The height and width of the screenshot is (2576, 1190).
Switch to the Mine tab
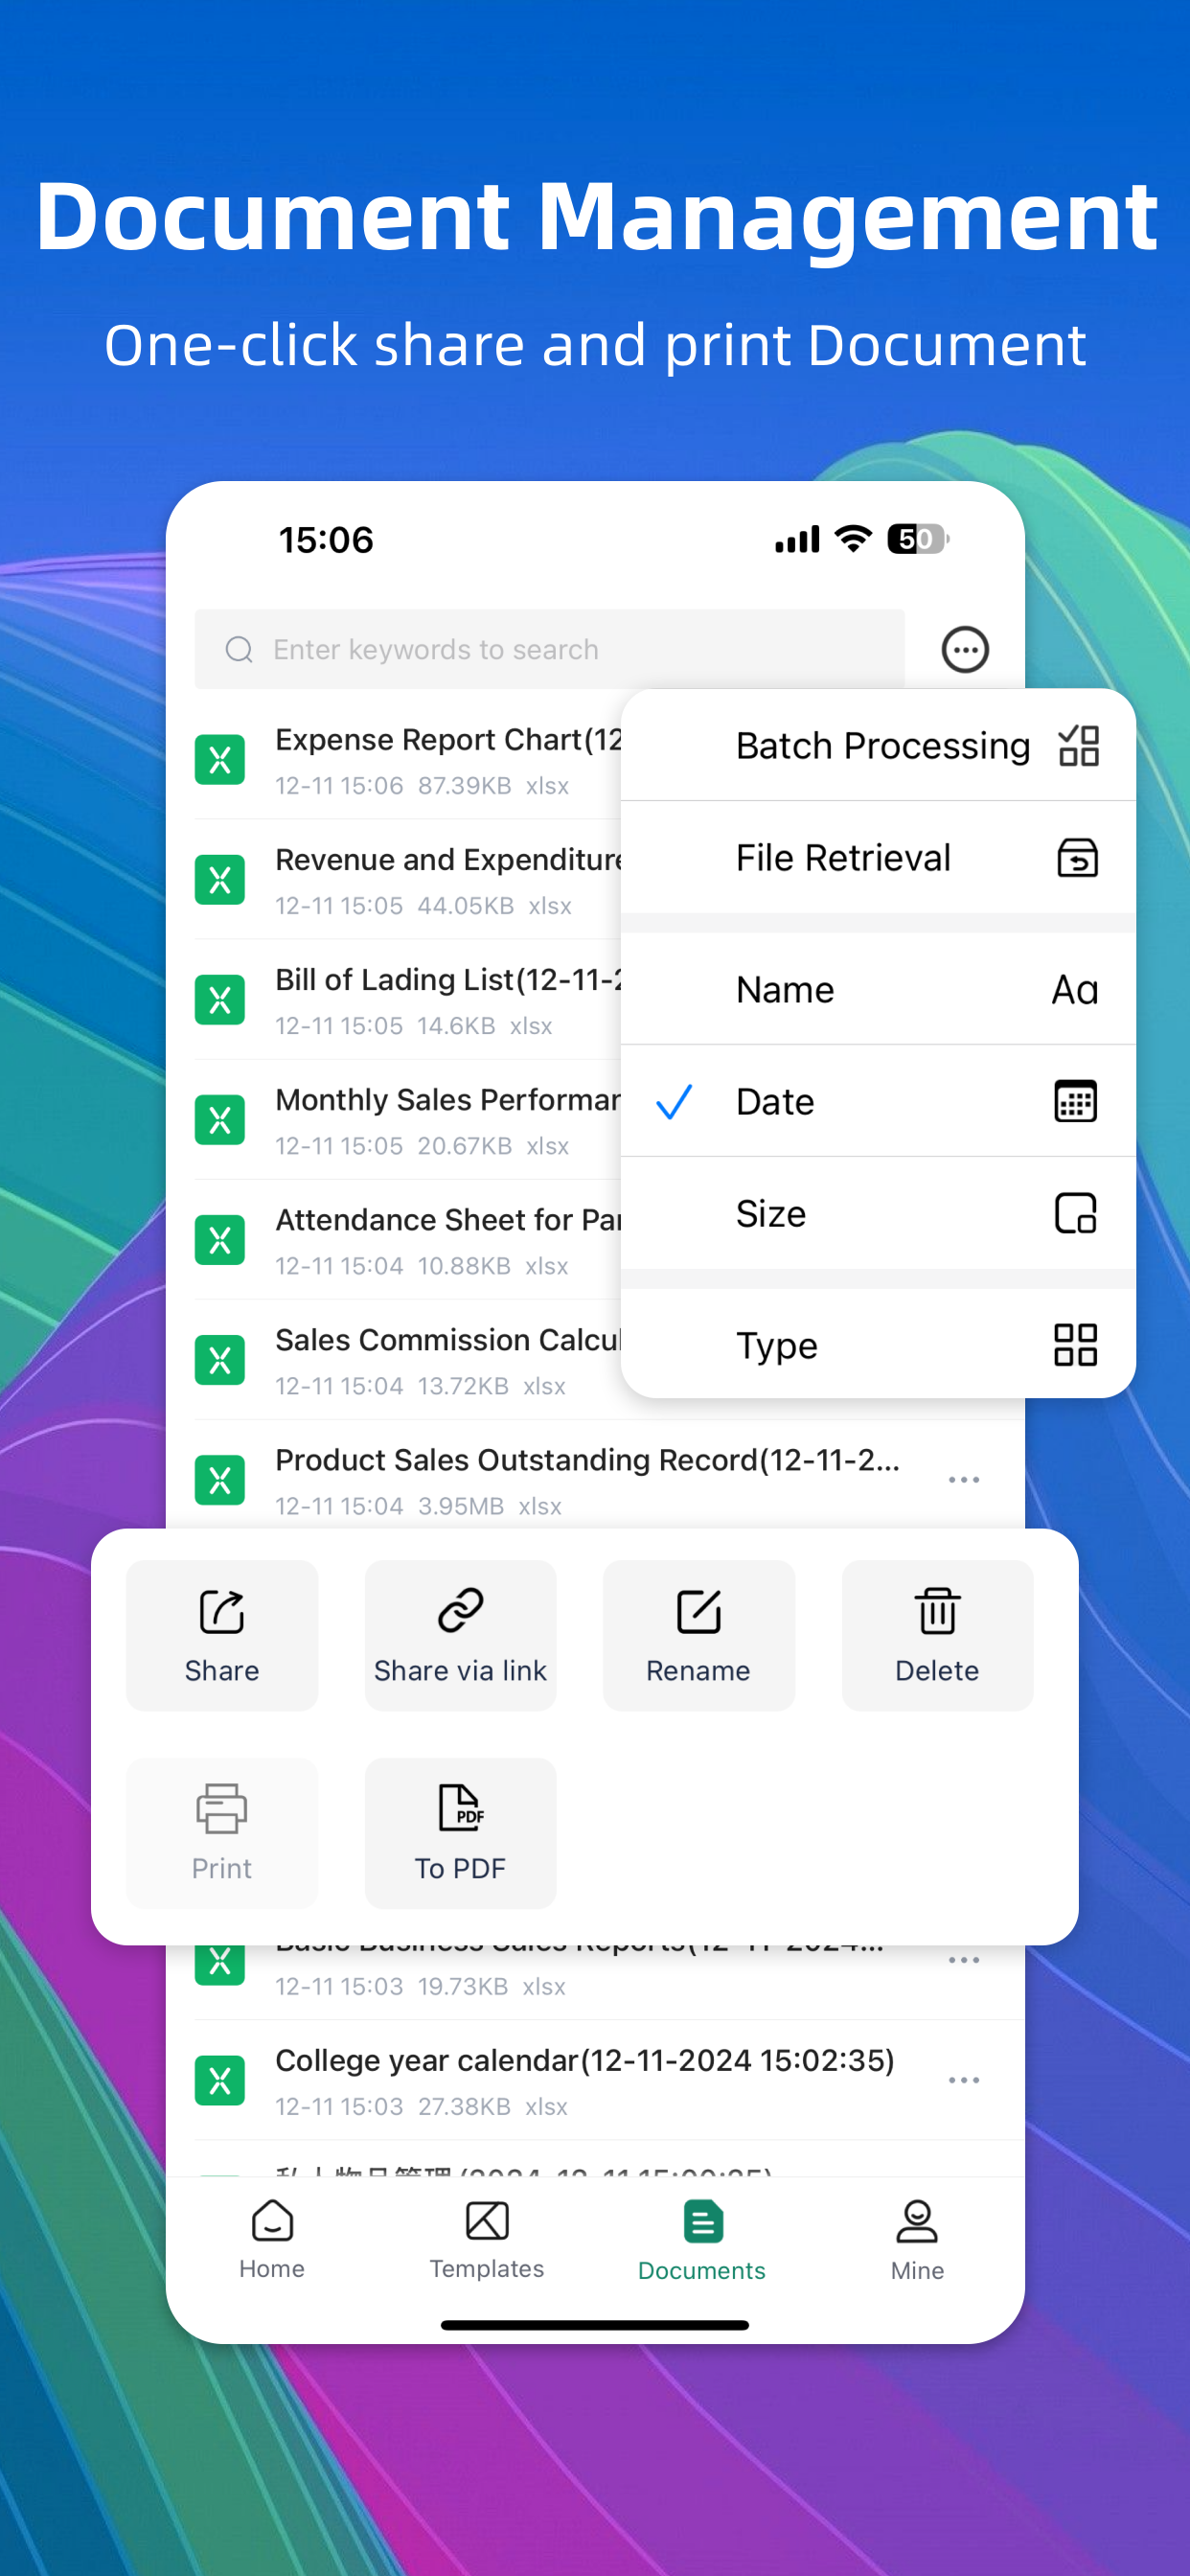(x=917, y=2240)
